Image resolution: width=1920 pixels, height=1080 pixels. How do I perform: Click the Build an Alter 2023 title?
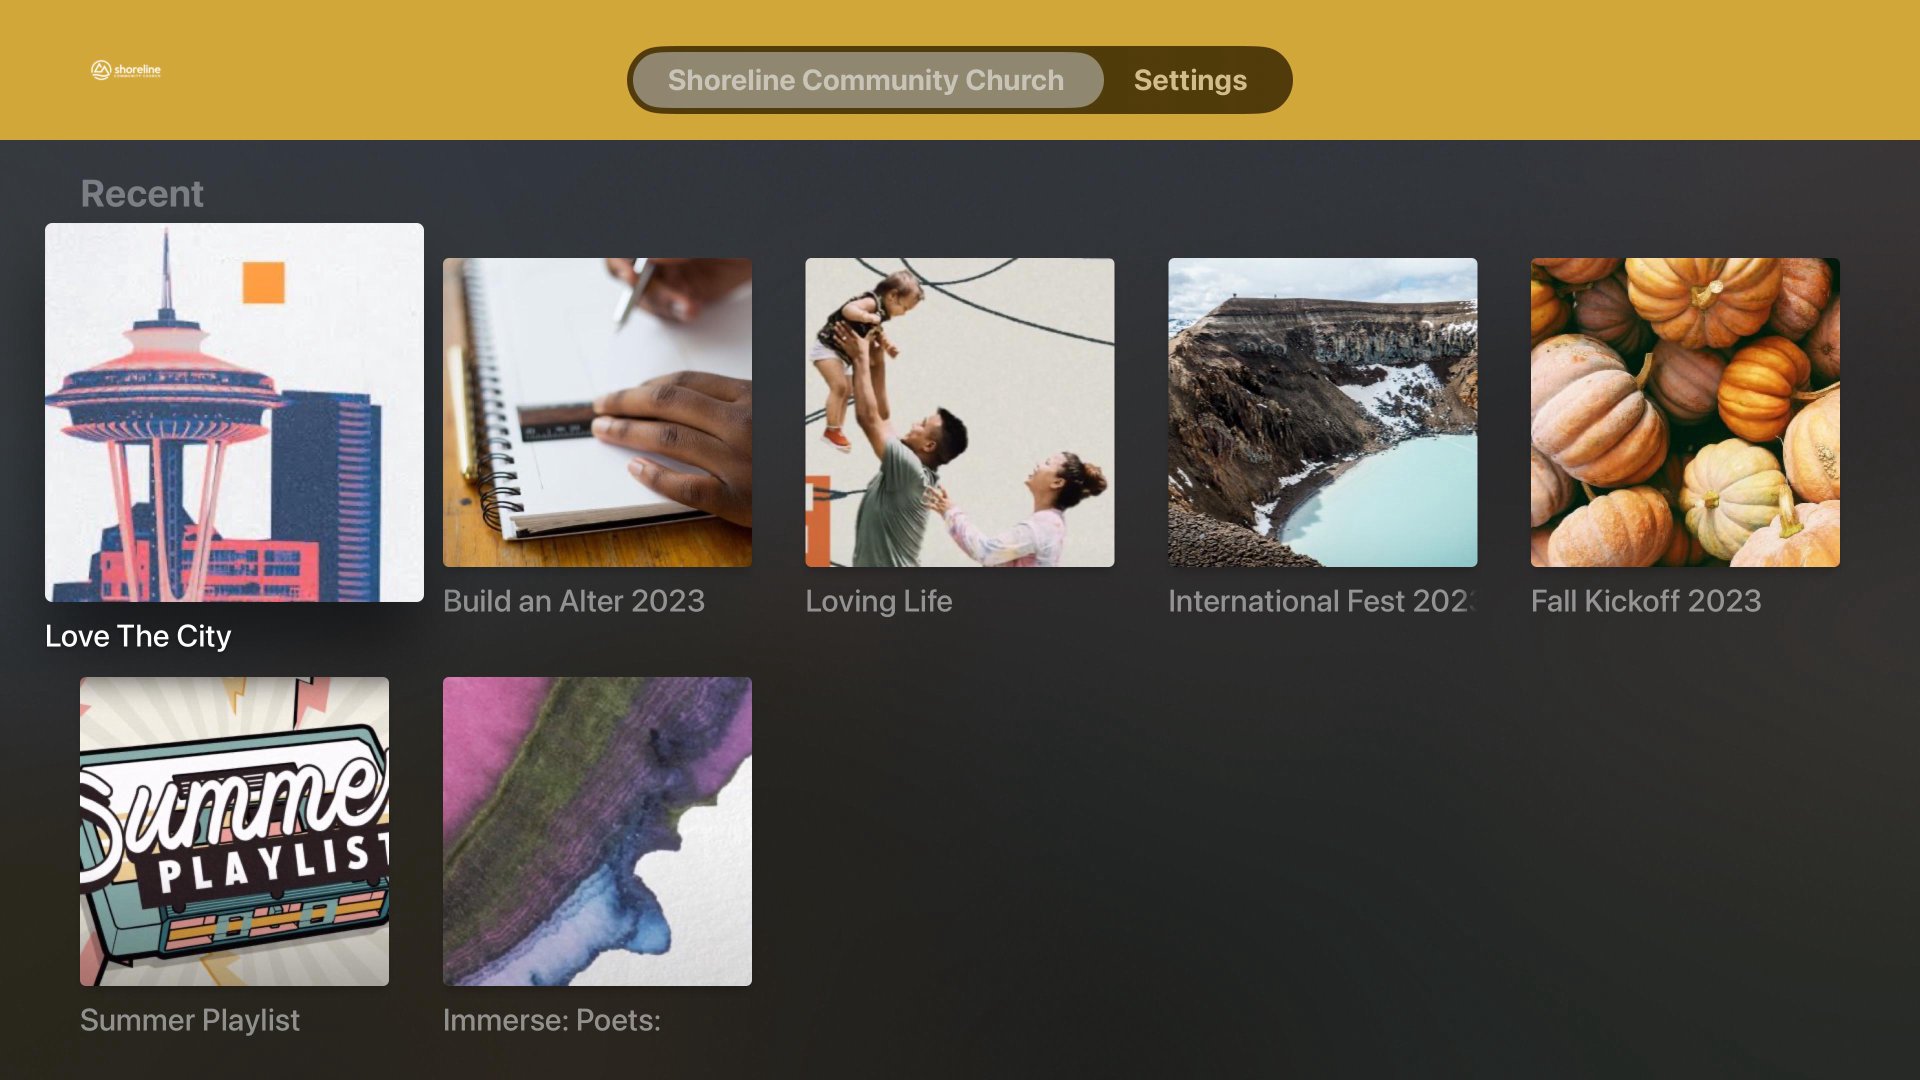point(574,601)
